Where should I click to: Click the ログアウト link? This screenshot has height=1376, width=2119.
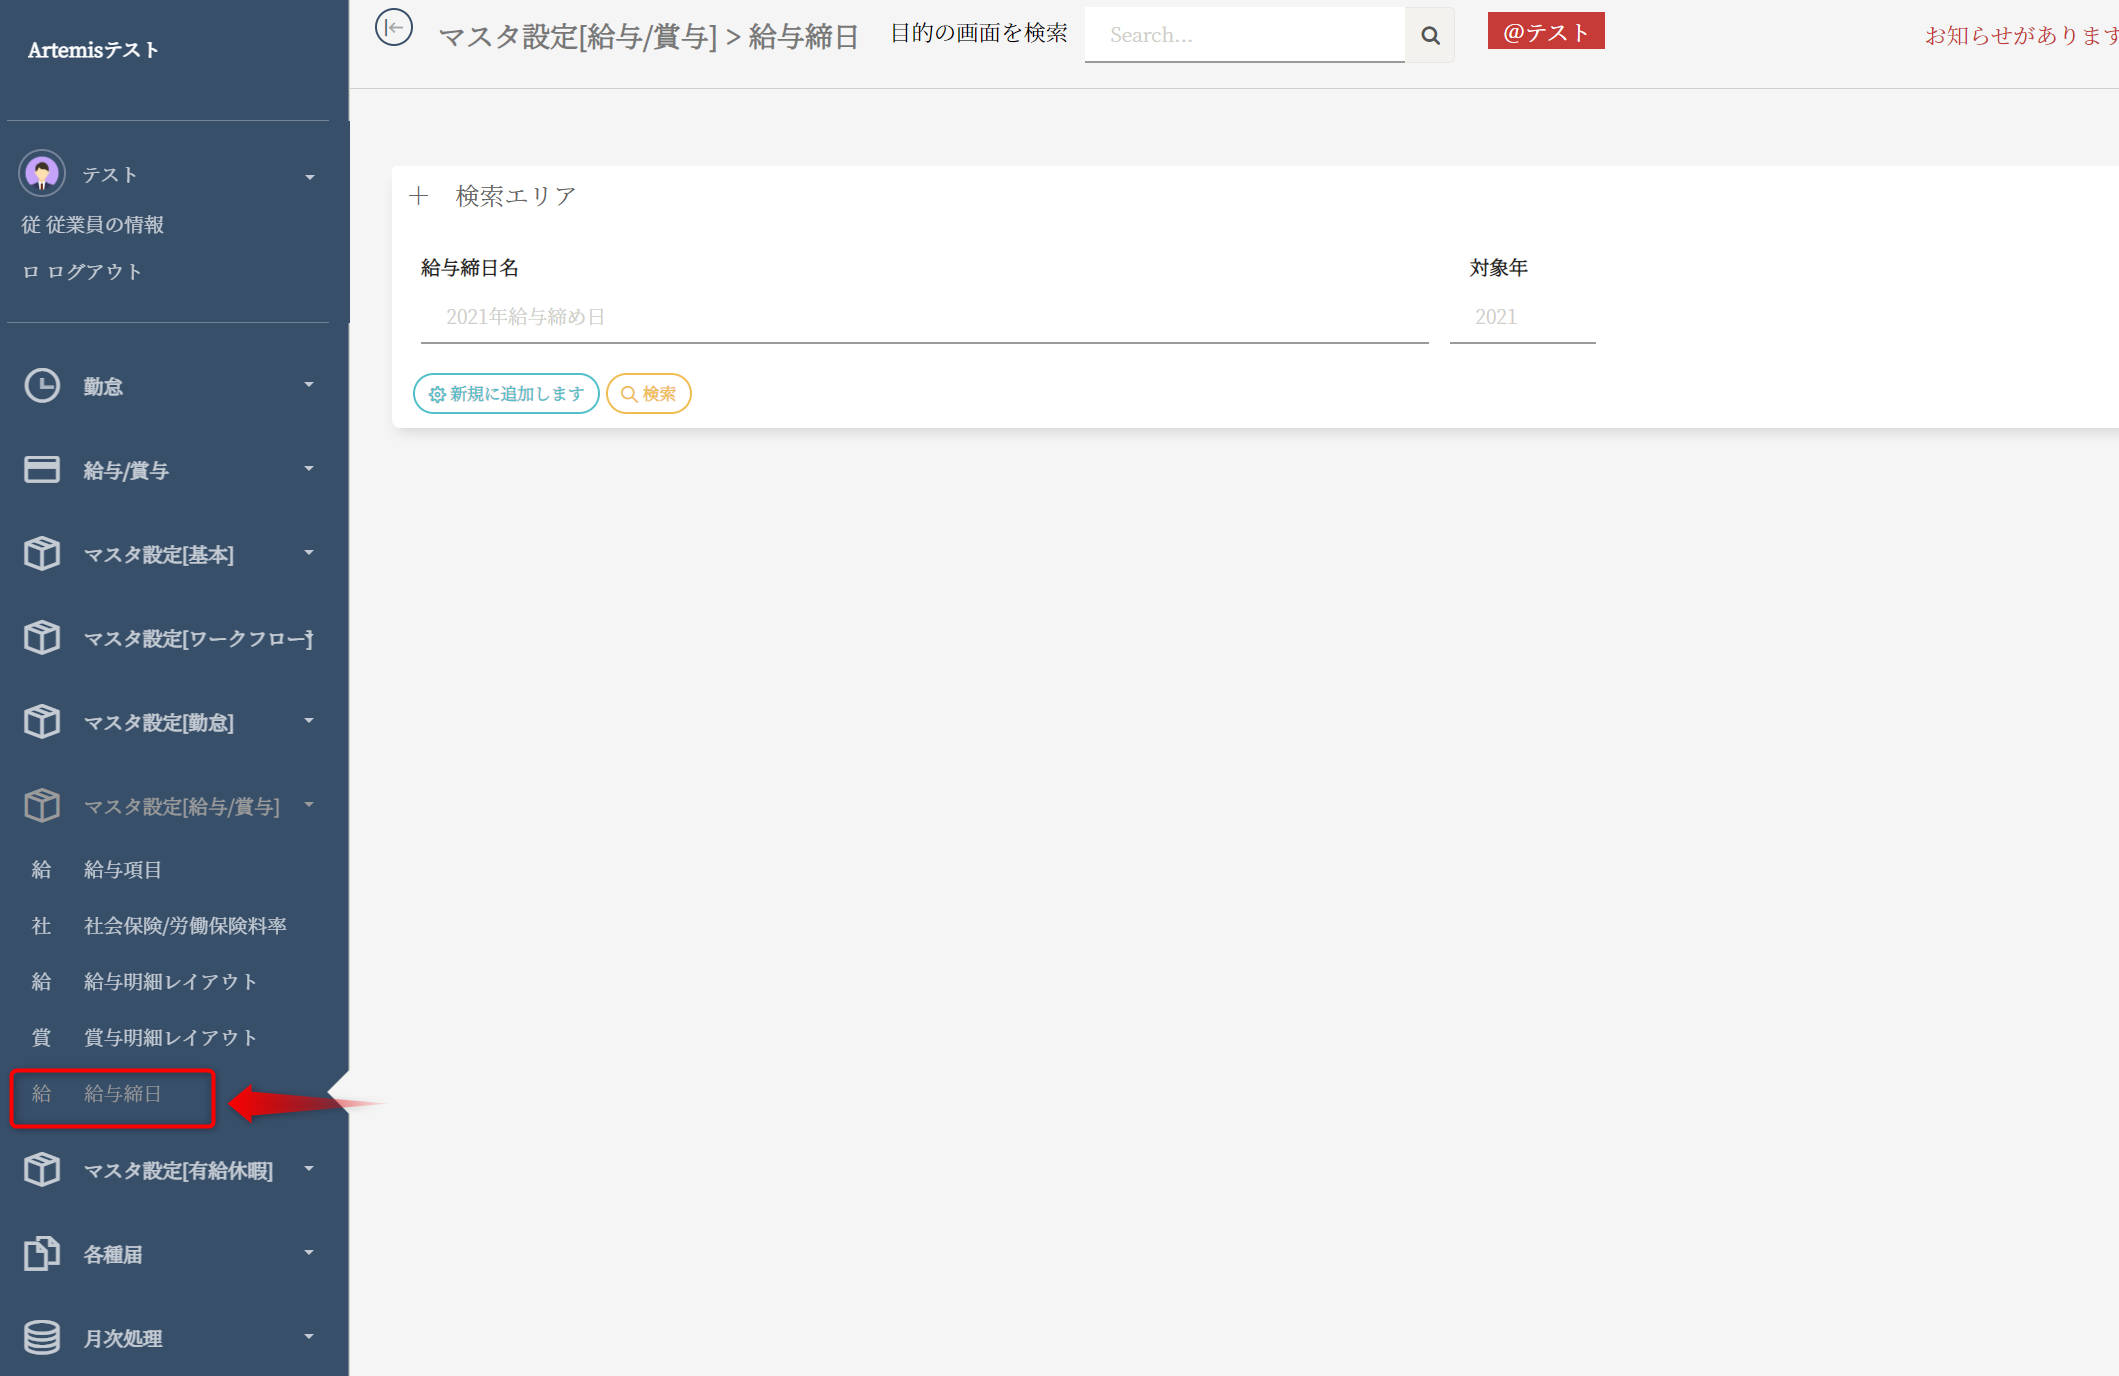click(94, 272)
